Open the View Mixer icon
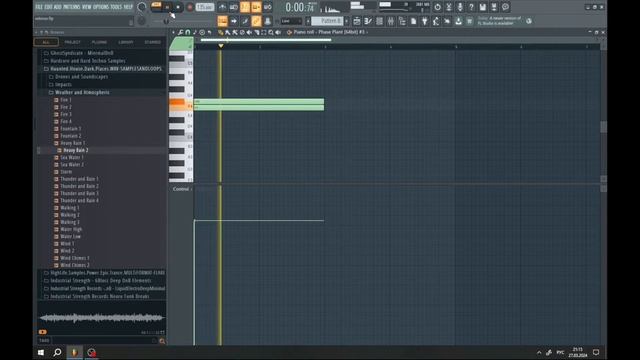Image resolution: width=640 pixels, height=360 pixels. tap(391, 21)
